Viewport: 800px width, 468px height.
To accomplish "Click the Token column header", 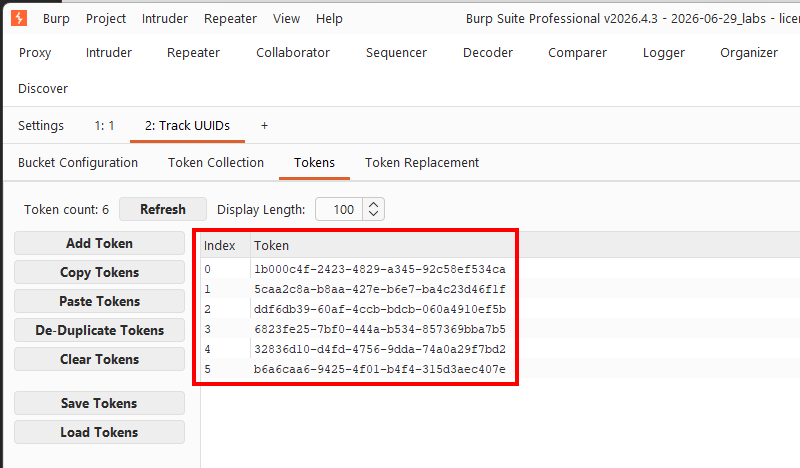I will pos(383,245).
